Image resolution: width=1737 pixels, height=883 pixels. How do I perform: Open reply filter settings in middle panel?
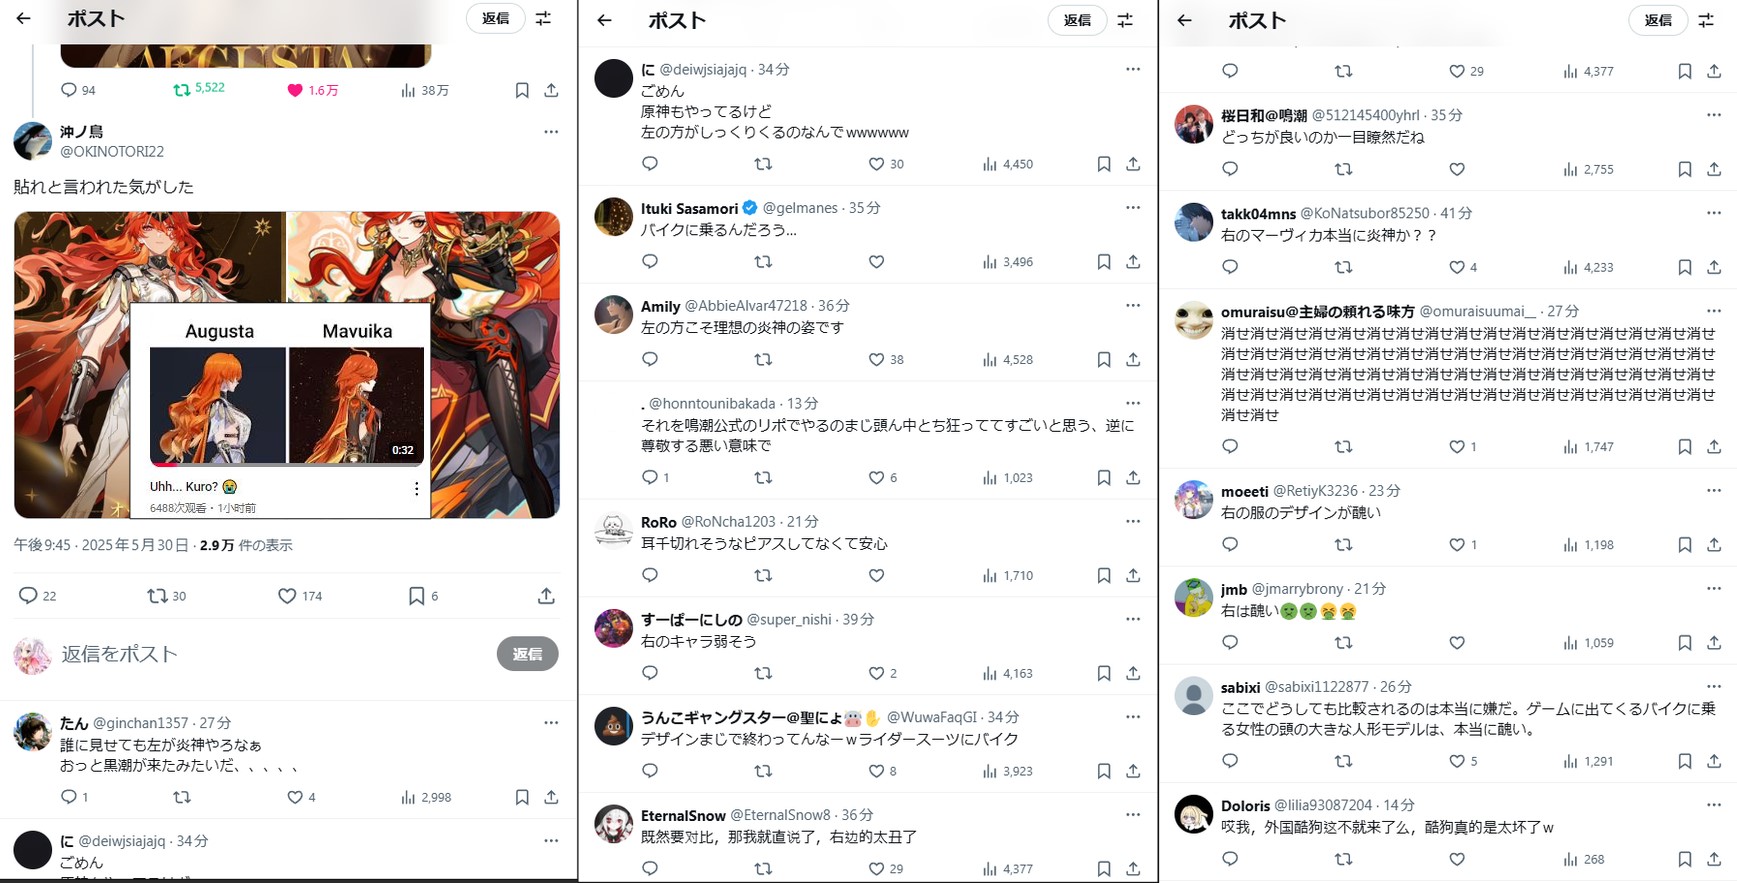(x=1125, y=20)
